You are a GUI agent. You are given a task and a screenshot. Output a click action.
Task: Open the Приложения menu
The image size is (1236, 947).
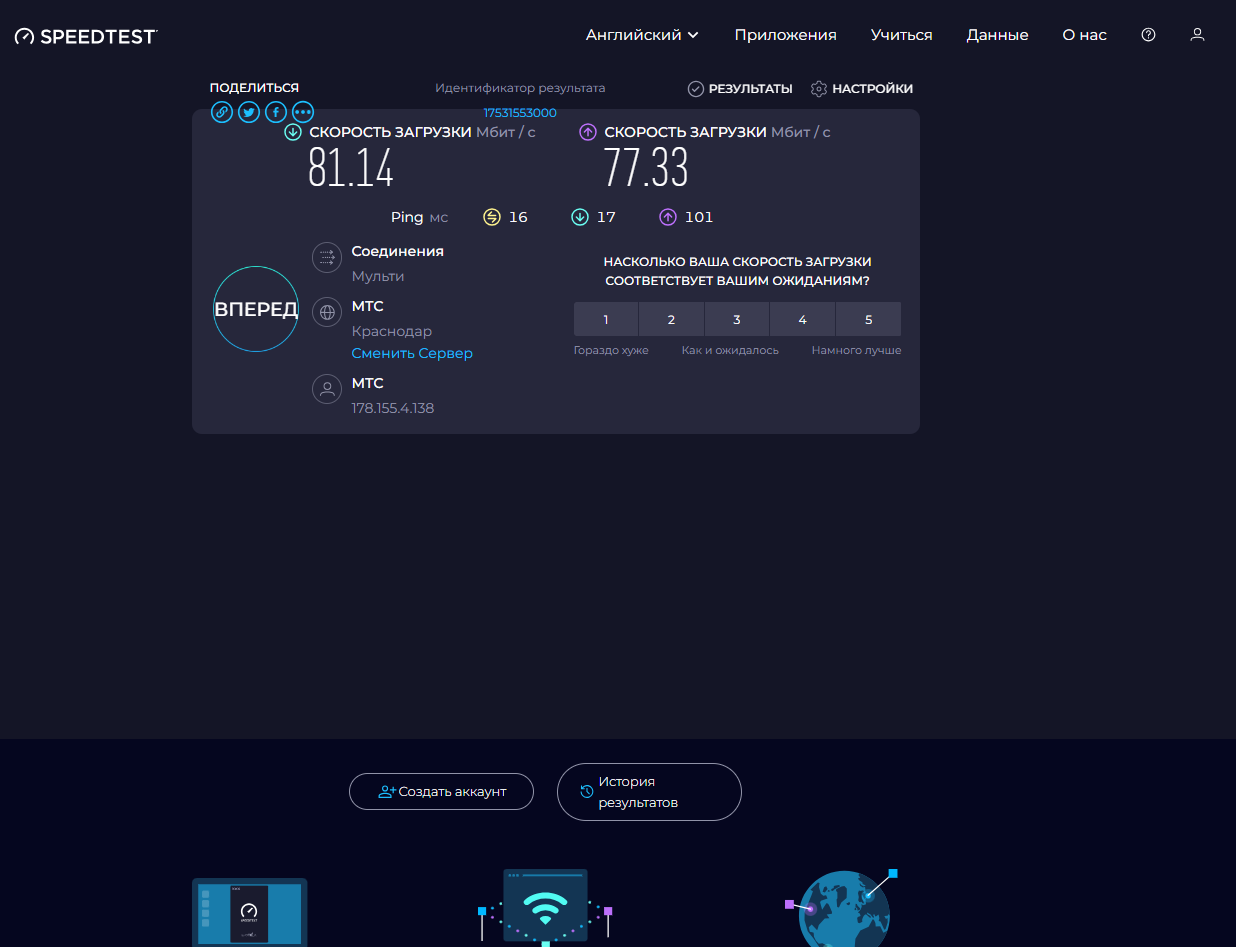[x=785, y=35]
